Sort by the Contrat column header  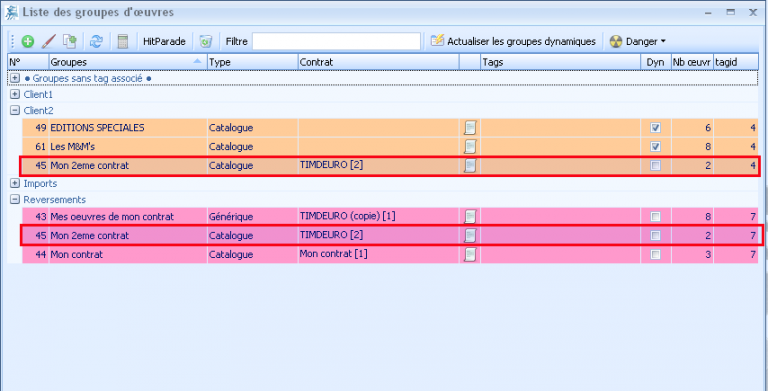click(378, 62)
